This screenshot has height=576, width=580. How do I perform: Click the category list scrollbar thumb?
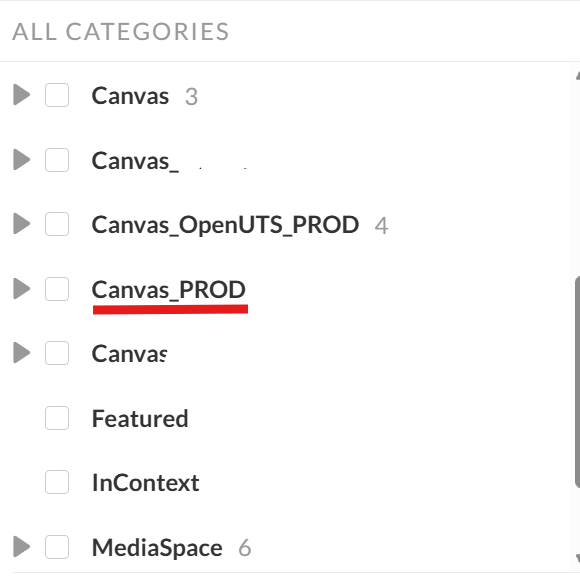[577, 381]
